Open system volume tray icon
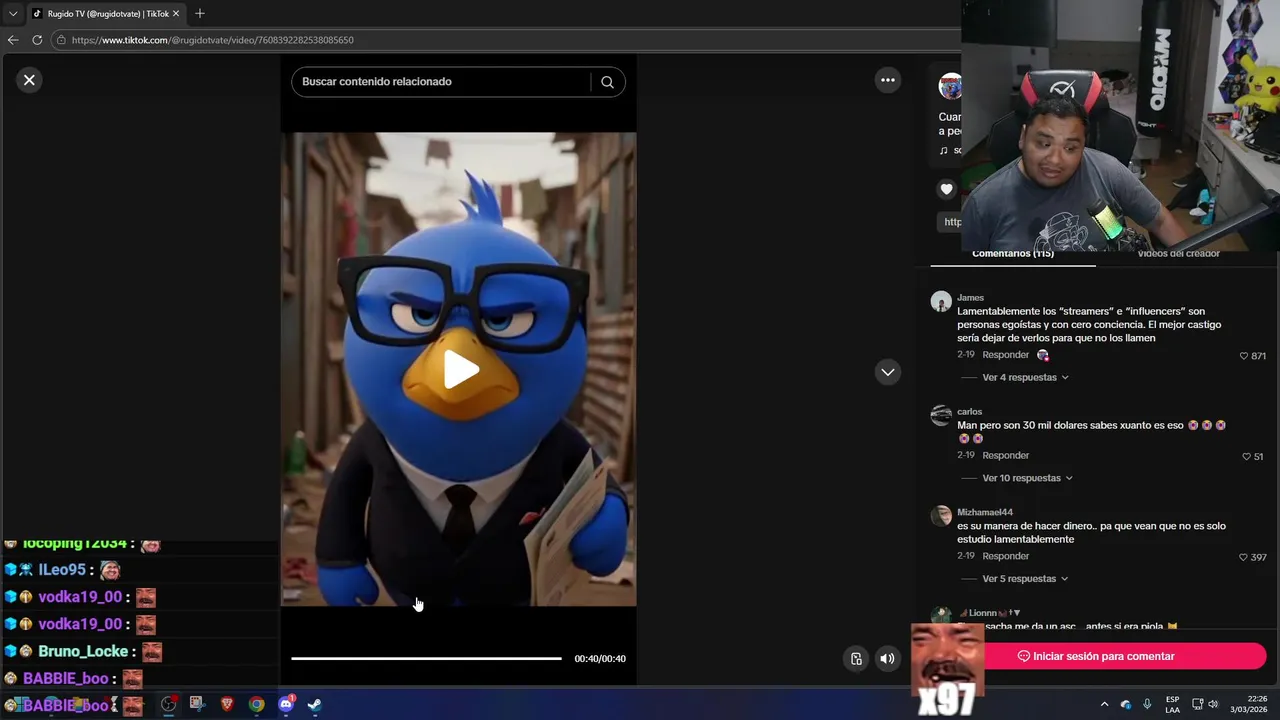Viewport: 1280px width, 720px height. click(x=1214, y=704)
